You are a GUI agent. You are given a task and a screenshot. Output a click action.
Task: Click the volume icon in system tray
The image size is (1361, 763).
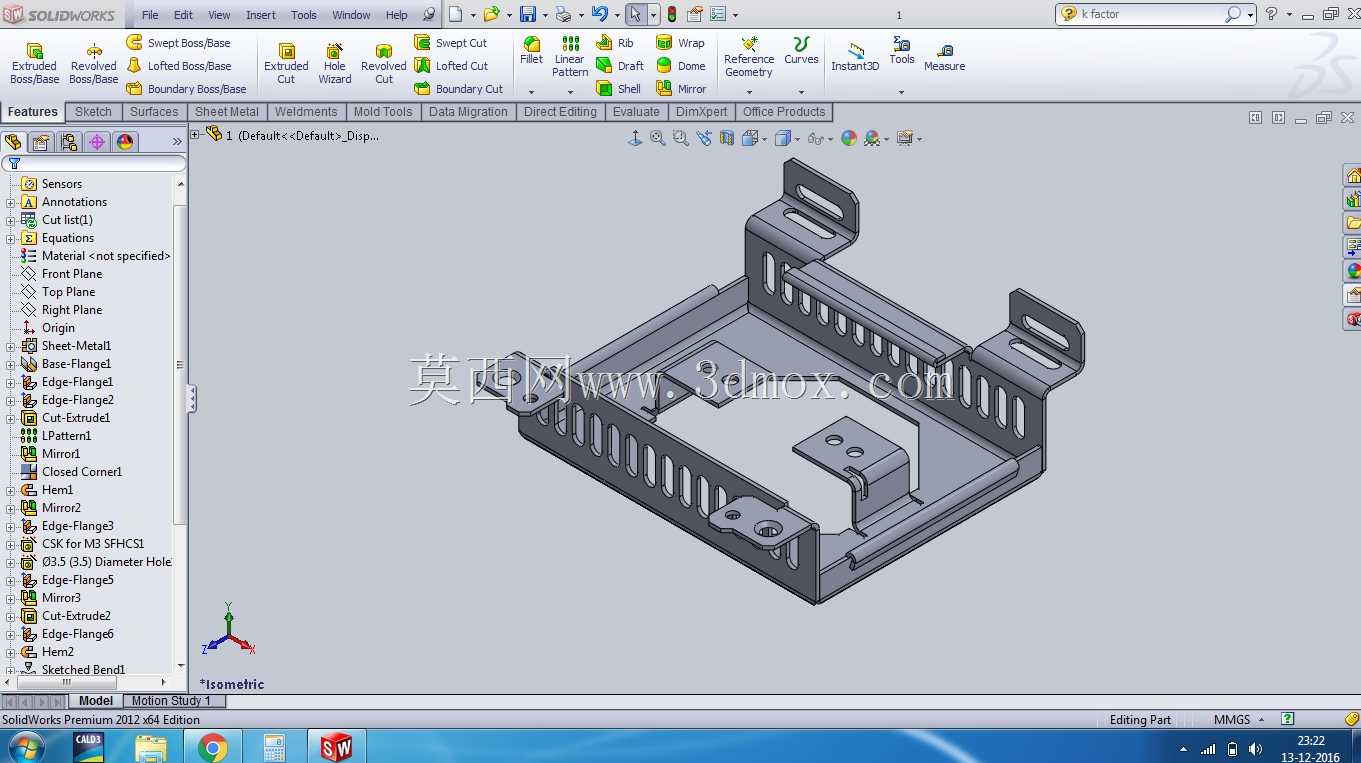pos(1255,749)
